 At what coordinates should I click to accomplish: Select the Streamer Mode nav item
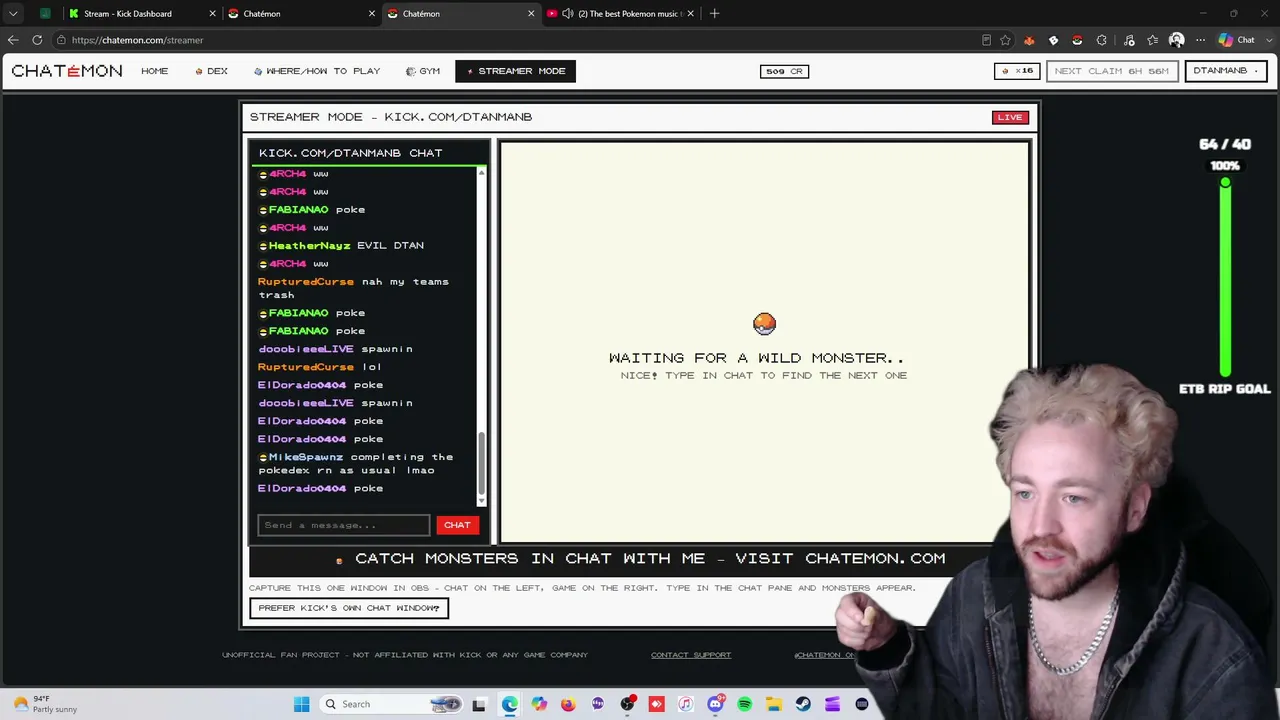(x=515, y=71)
